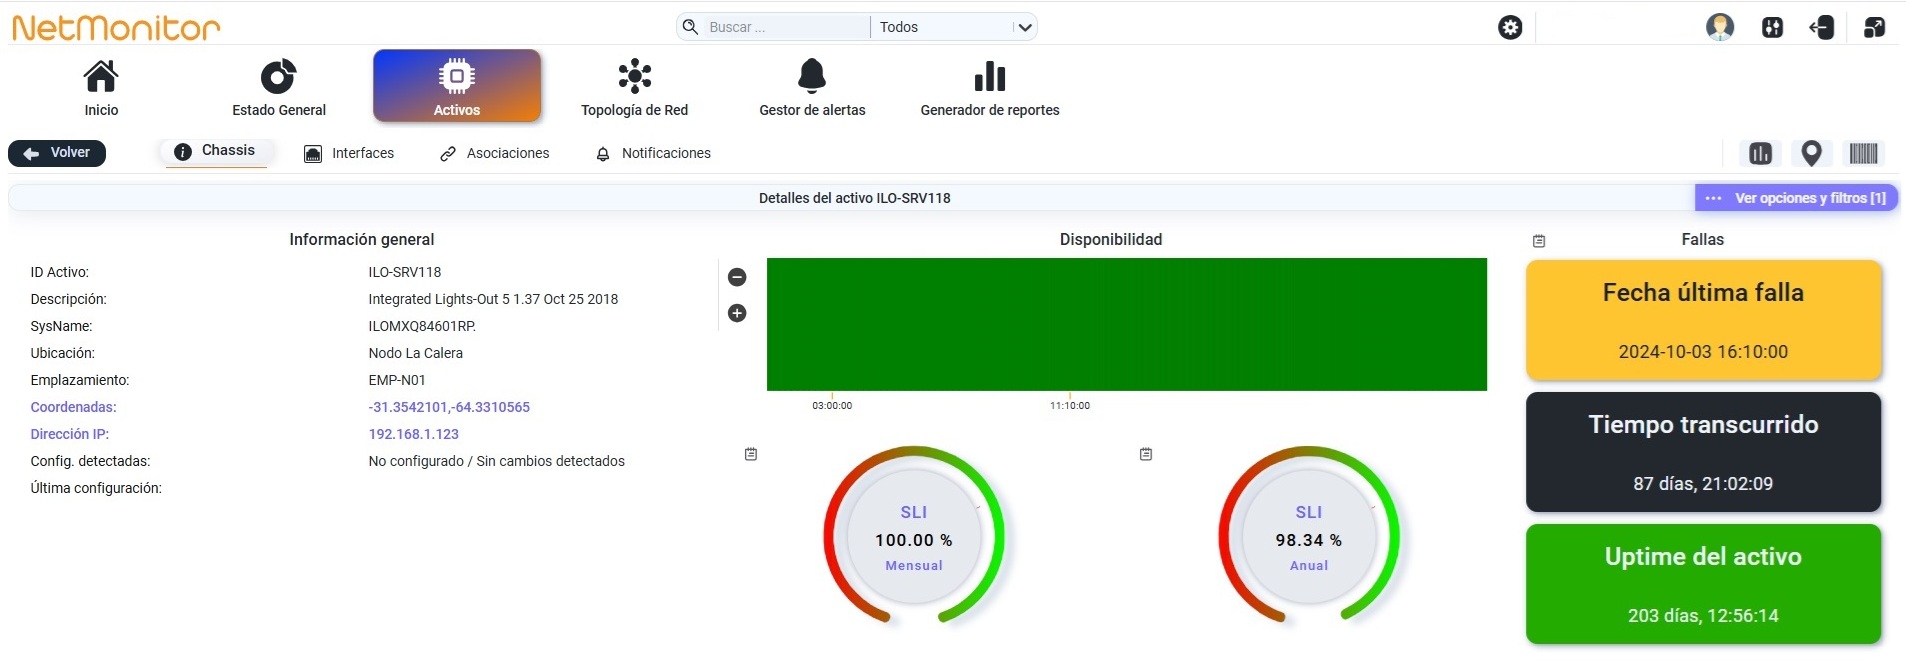The height and width of the screenshot is (664, 1906).
Task: Click the logout arrow icon
Action: point(1822,27)
